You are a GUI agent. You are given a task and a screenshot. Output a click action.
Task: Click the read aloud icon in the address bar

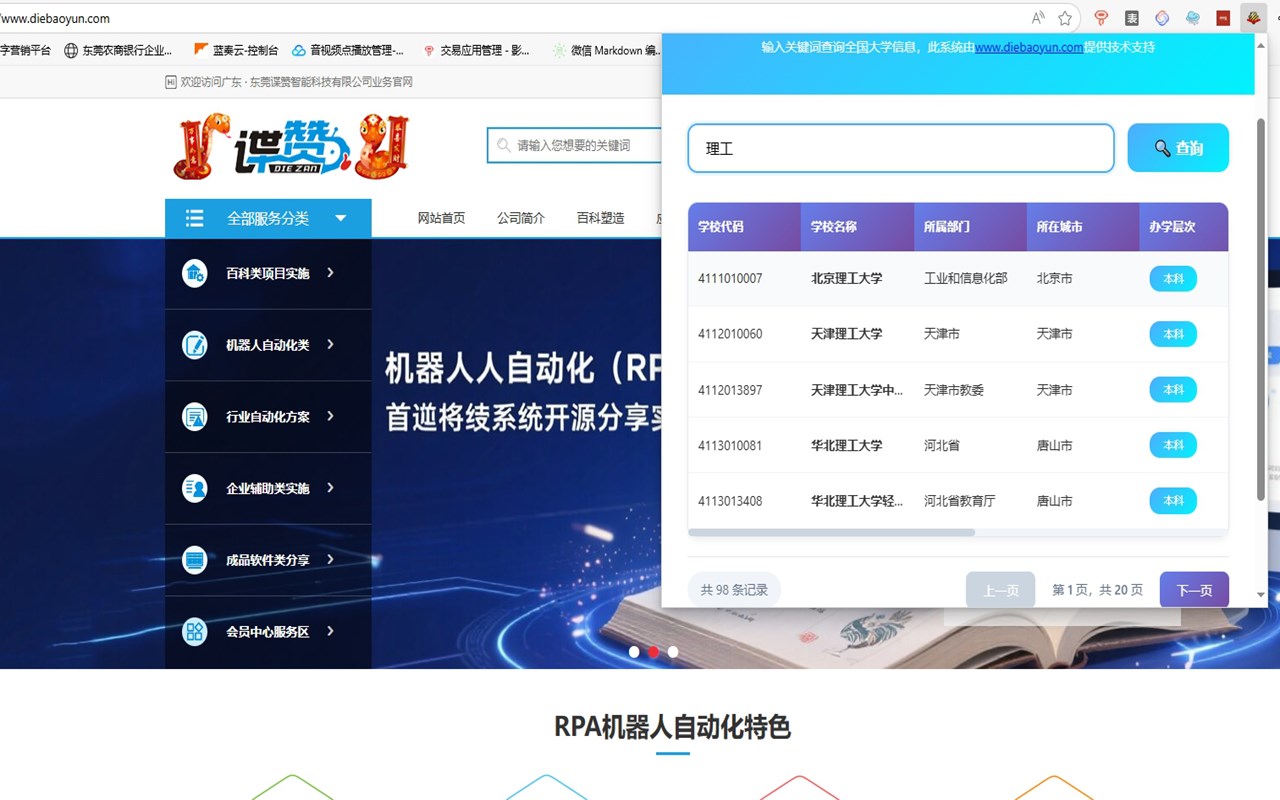coord(1038,18)
